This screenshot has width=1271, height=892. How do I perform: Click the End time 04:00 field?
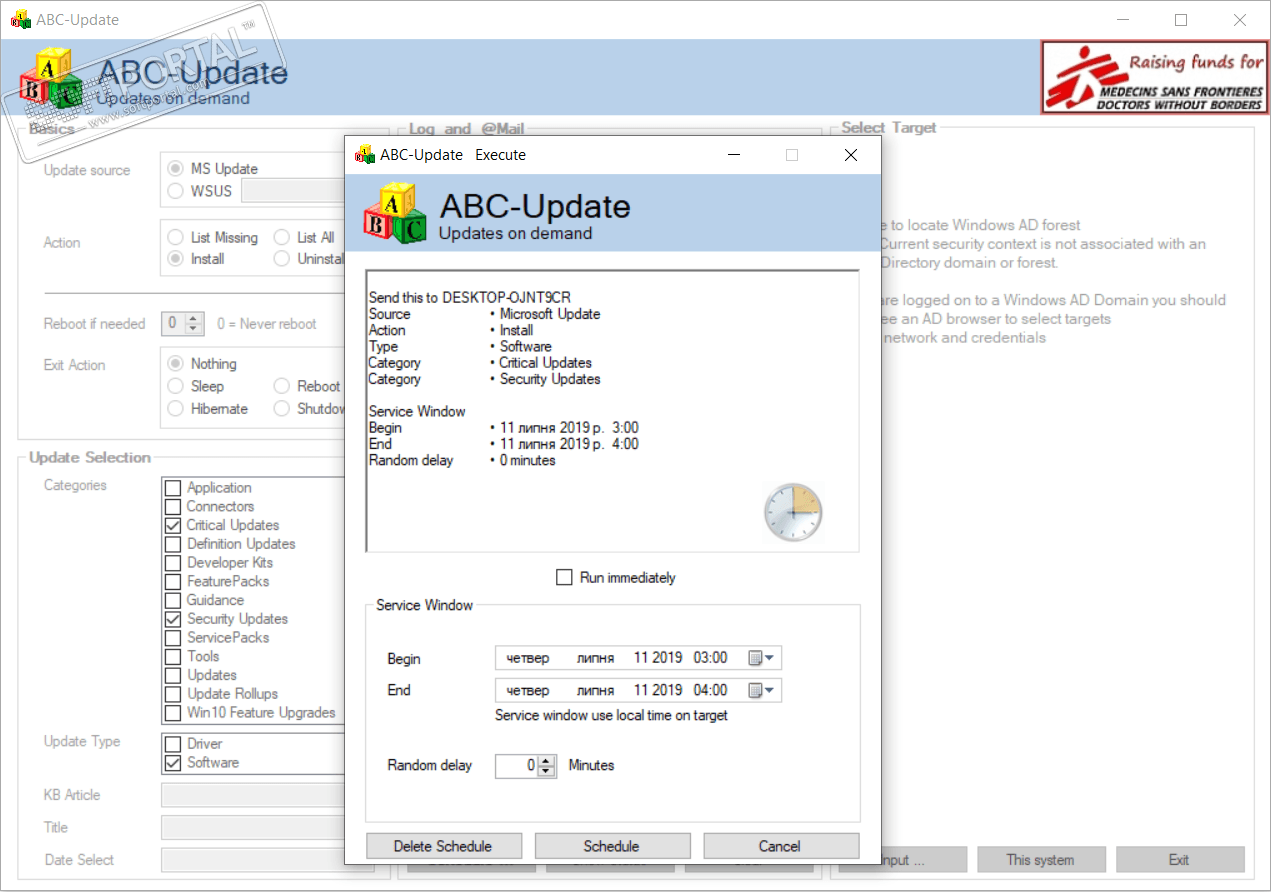(x=710, y=690)
